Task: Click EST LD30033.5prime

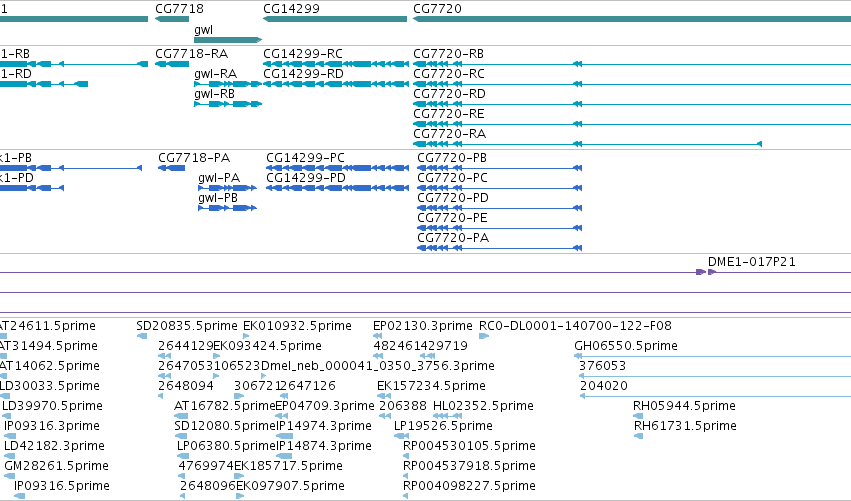Action: click(49, 386)
